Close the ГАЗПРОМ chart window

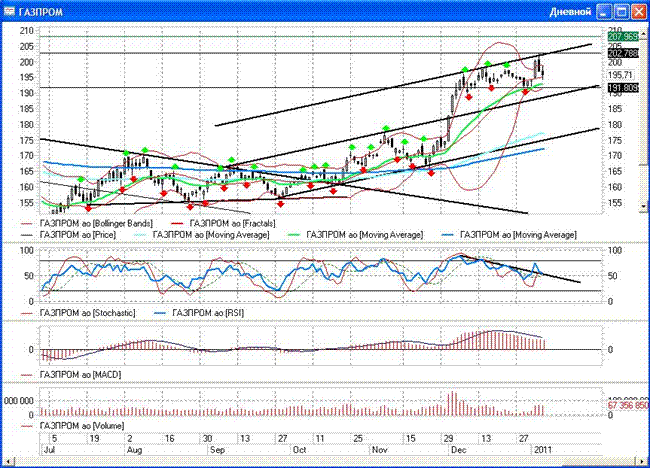click(x=639, y=12)
